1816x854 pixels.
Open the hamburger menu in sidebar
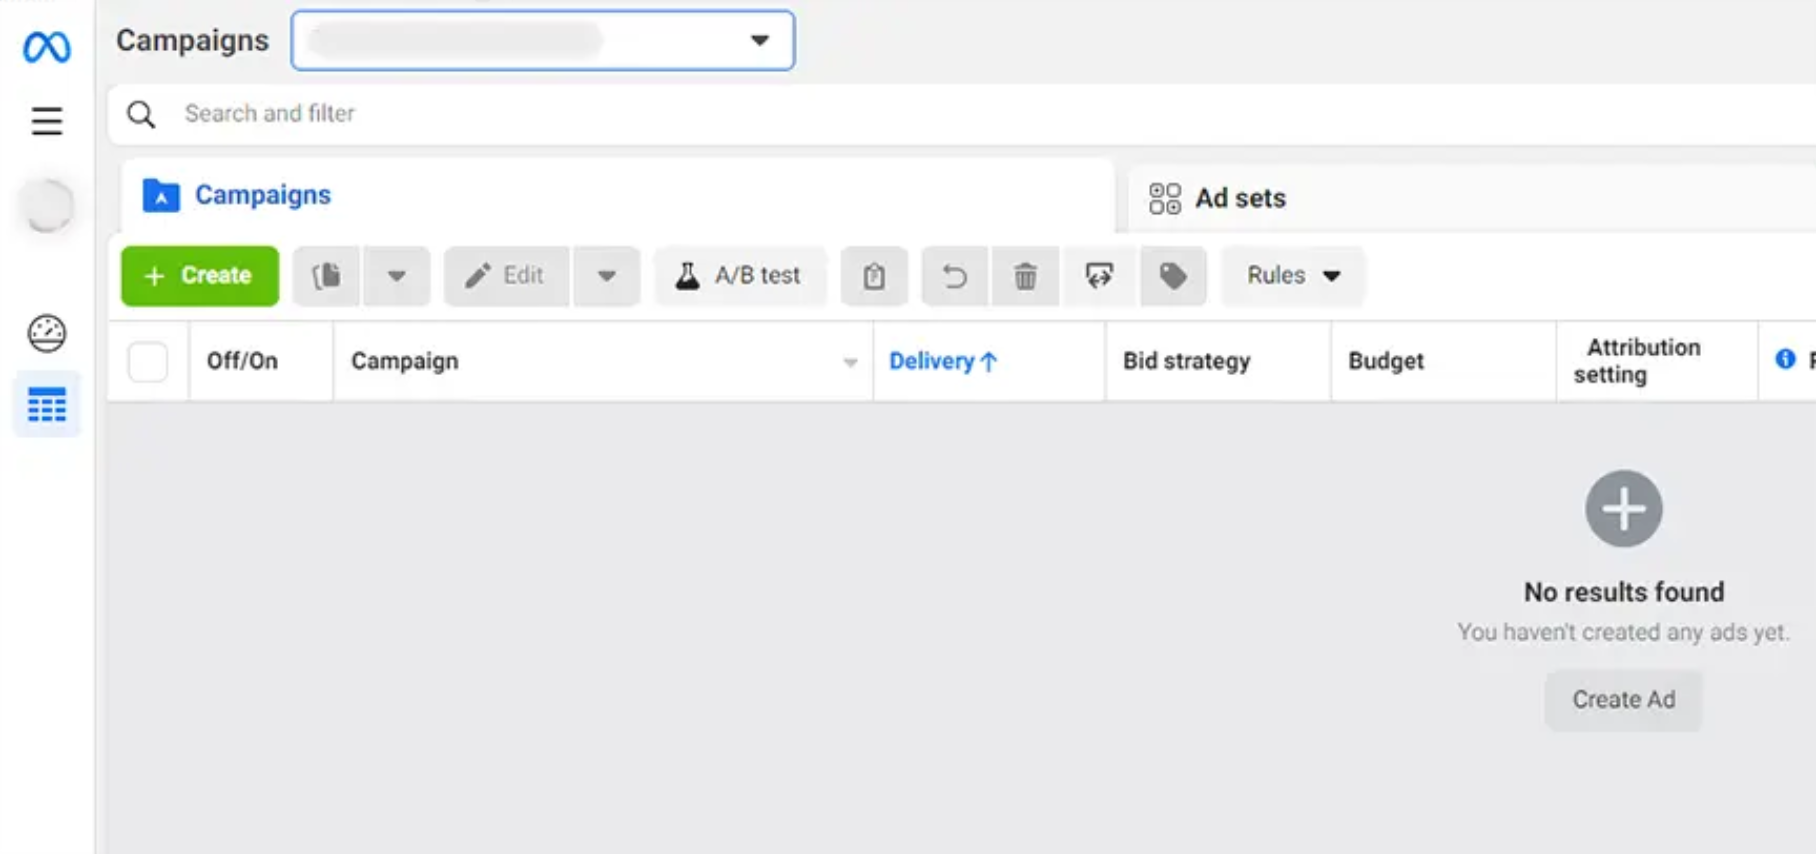pos(47,121)
